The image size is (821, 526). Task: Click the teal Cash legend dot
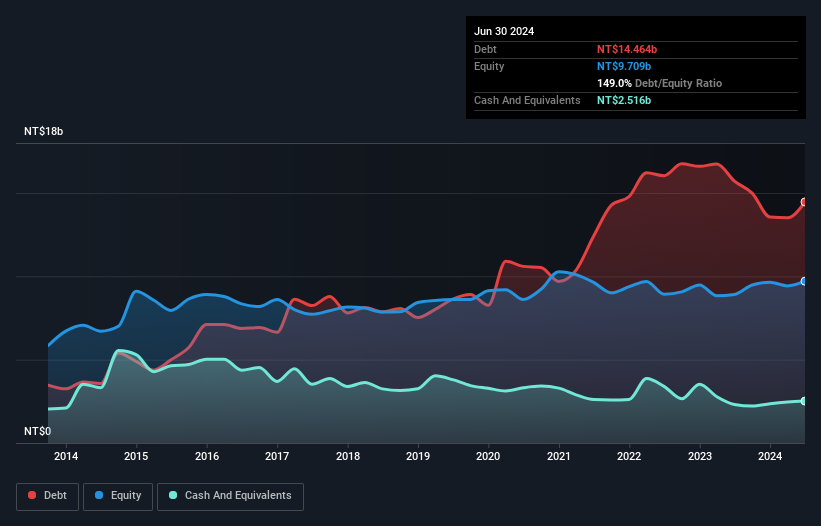173,496
